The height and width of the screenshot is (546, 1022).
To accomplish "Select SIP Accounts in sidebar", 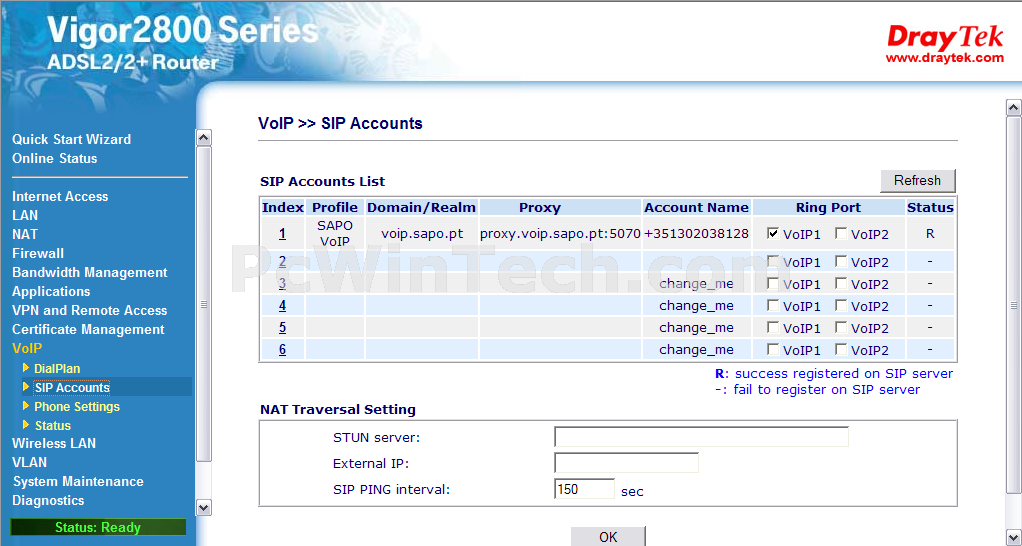I will pos(72,388).
